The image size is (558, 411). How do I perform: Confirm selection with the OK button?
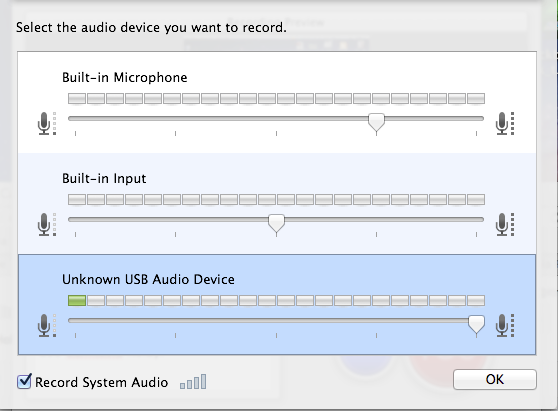[495, 379]
